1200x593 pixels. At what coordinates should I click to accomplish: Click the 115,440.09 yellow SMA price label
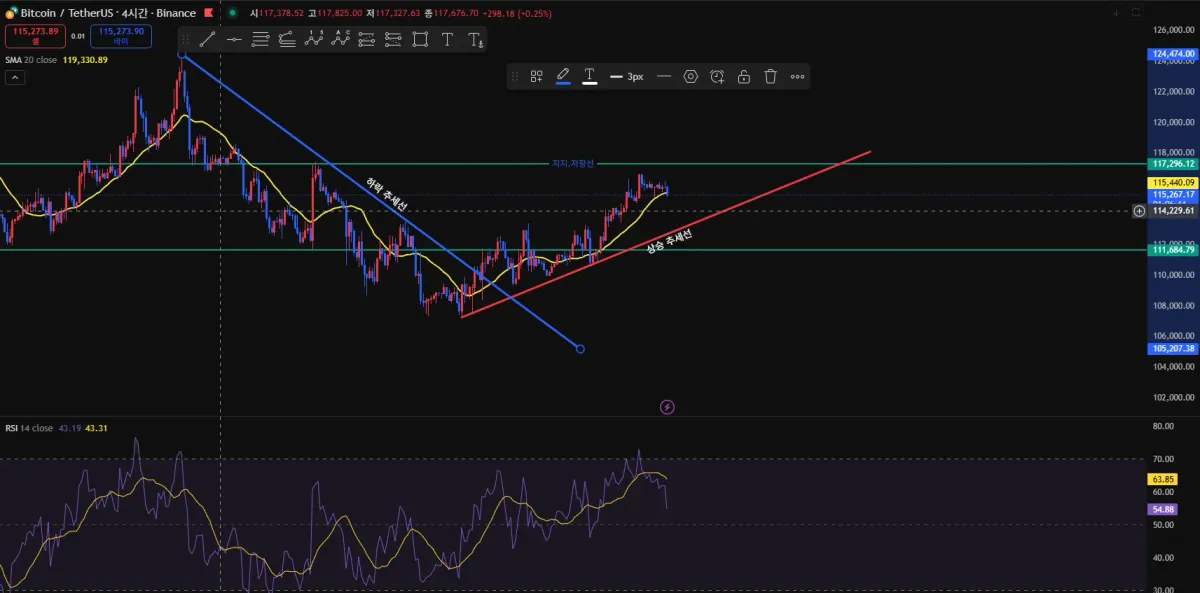click(x=1174, y=183)
